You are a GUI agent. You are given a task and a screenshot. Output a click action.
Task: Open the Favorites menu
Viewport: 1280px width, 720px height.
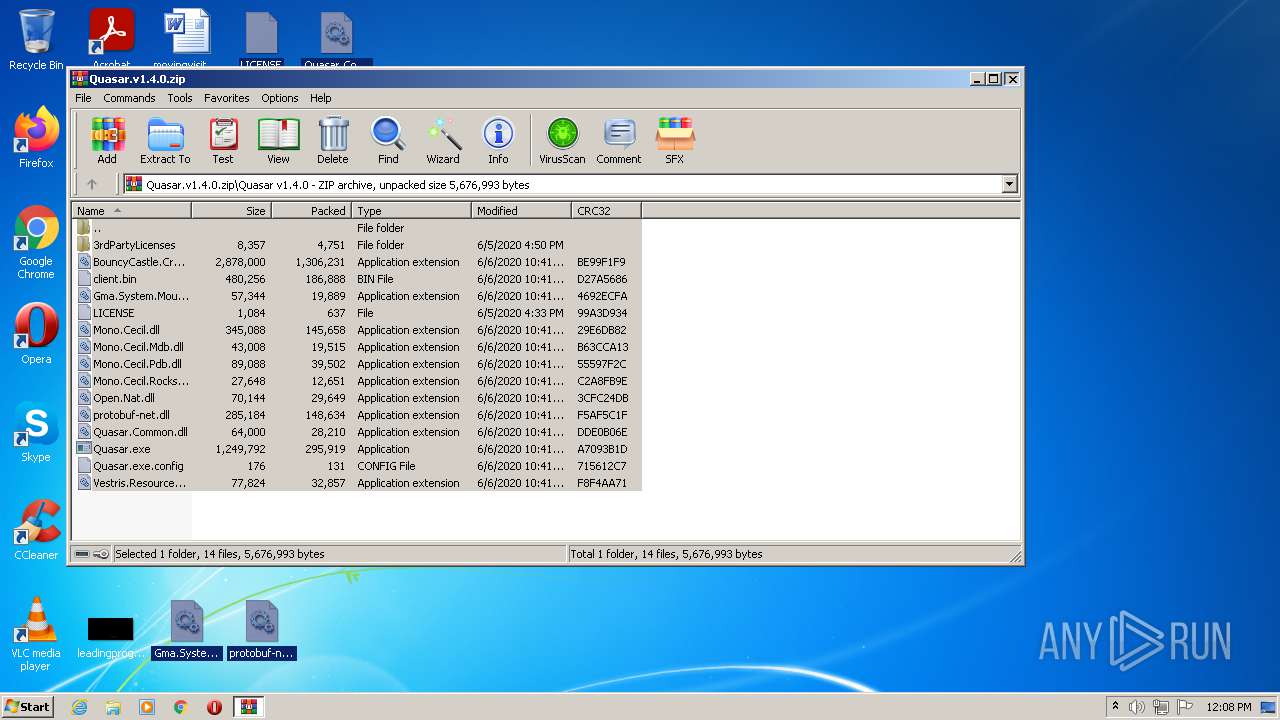227,98
